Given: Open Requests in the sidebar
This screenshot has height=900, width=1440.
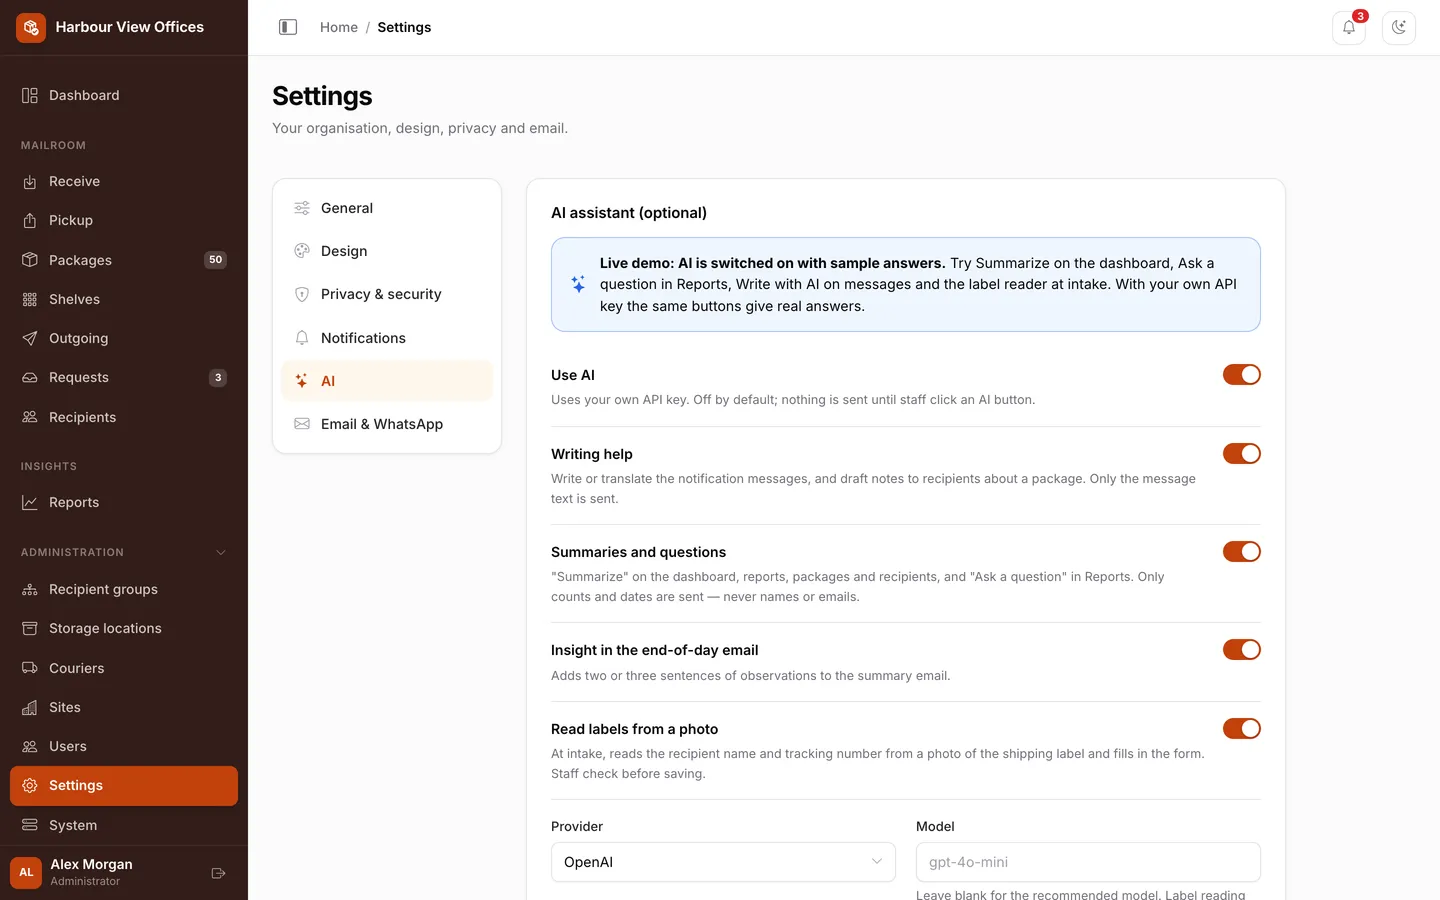Looking at the screenshot, I should (124, 378).
